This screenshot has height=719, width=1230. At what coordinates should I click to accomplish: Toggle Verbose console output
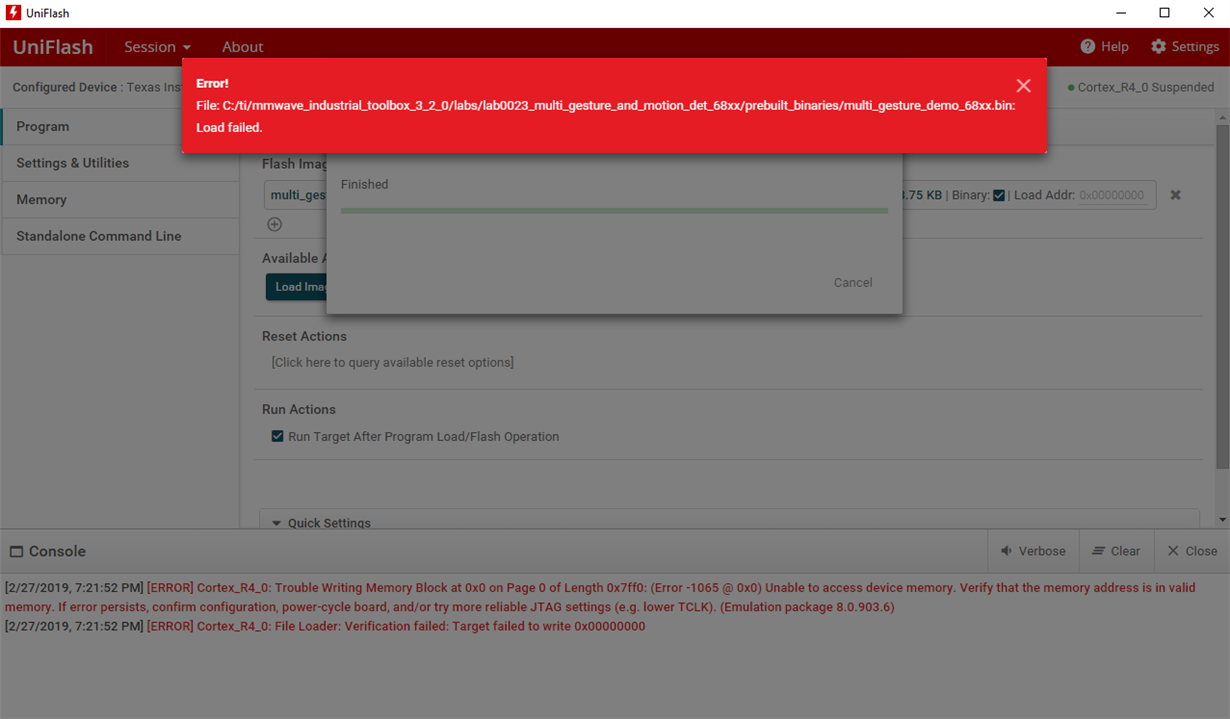pos(1033,551)
